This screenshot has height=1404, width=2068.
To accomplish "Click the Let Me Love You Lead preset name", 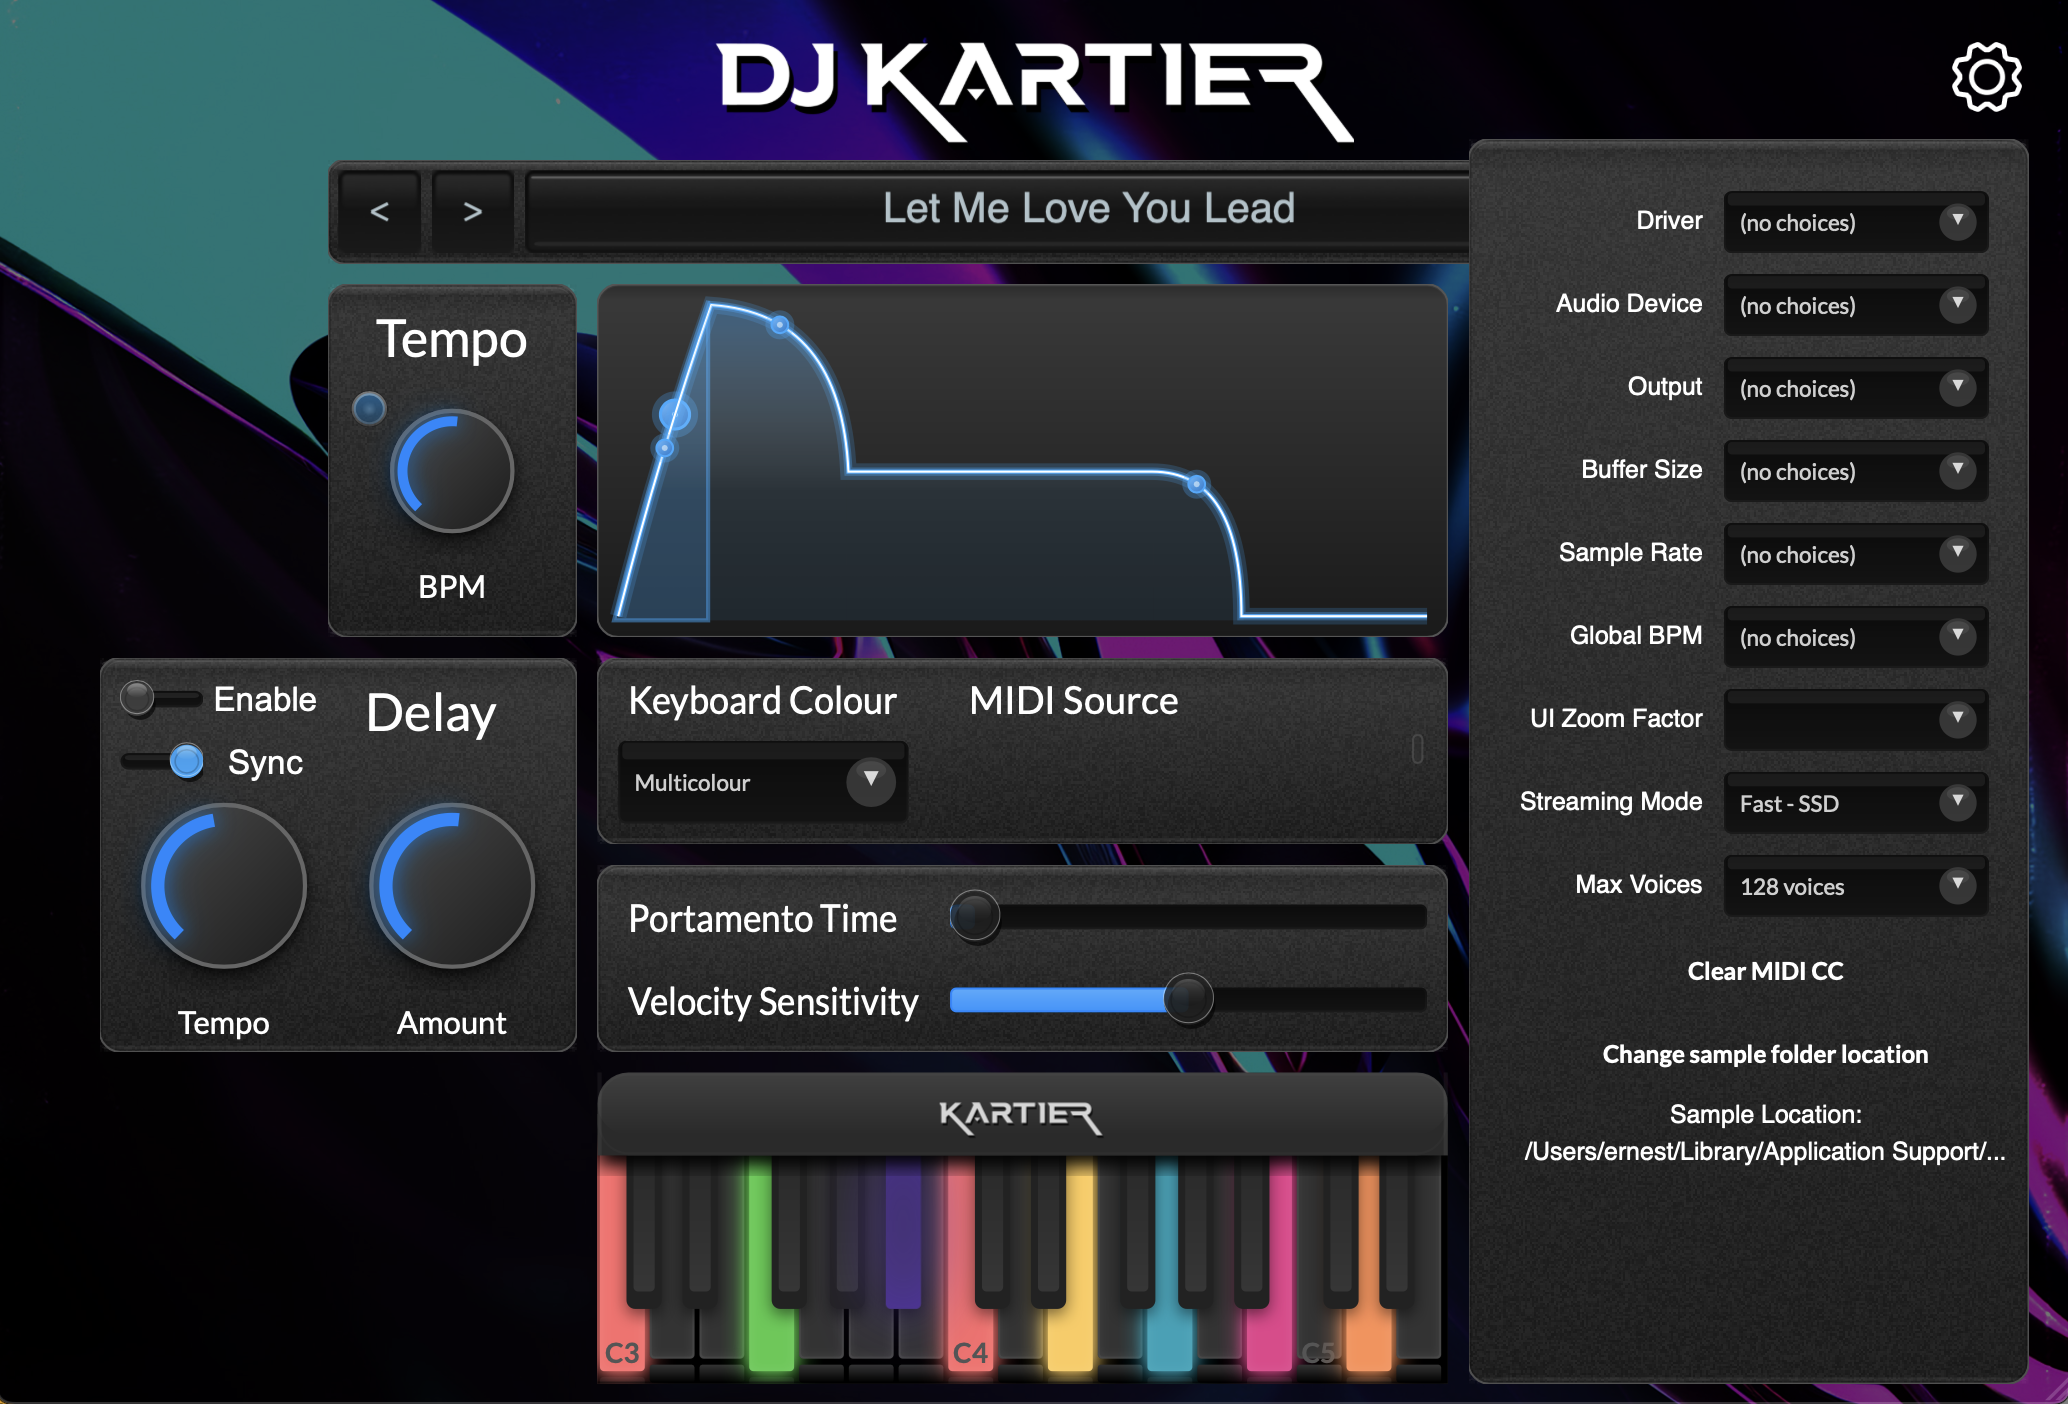I will 1088,209.
